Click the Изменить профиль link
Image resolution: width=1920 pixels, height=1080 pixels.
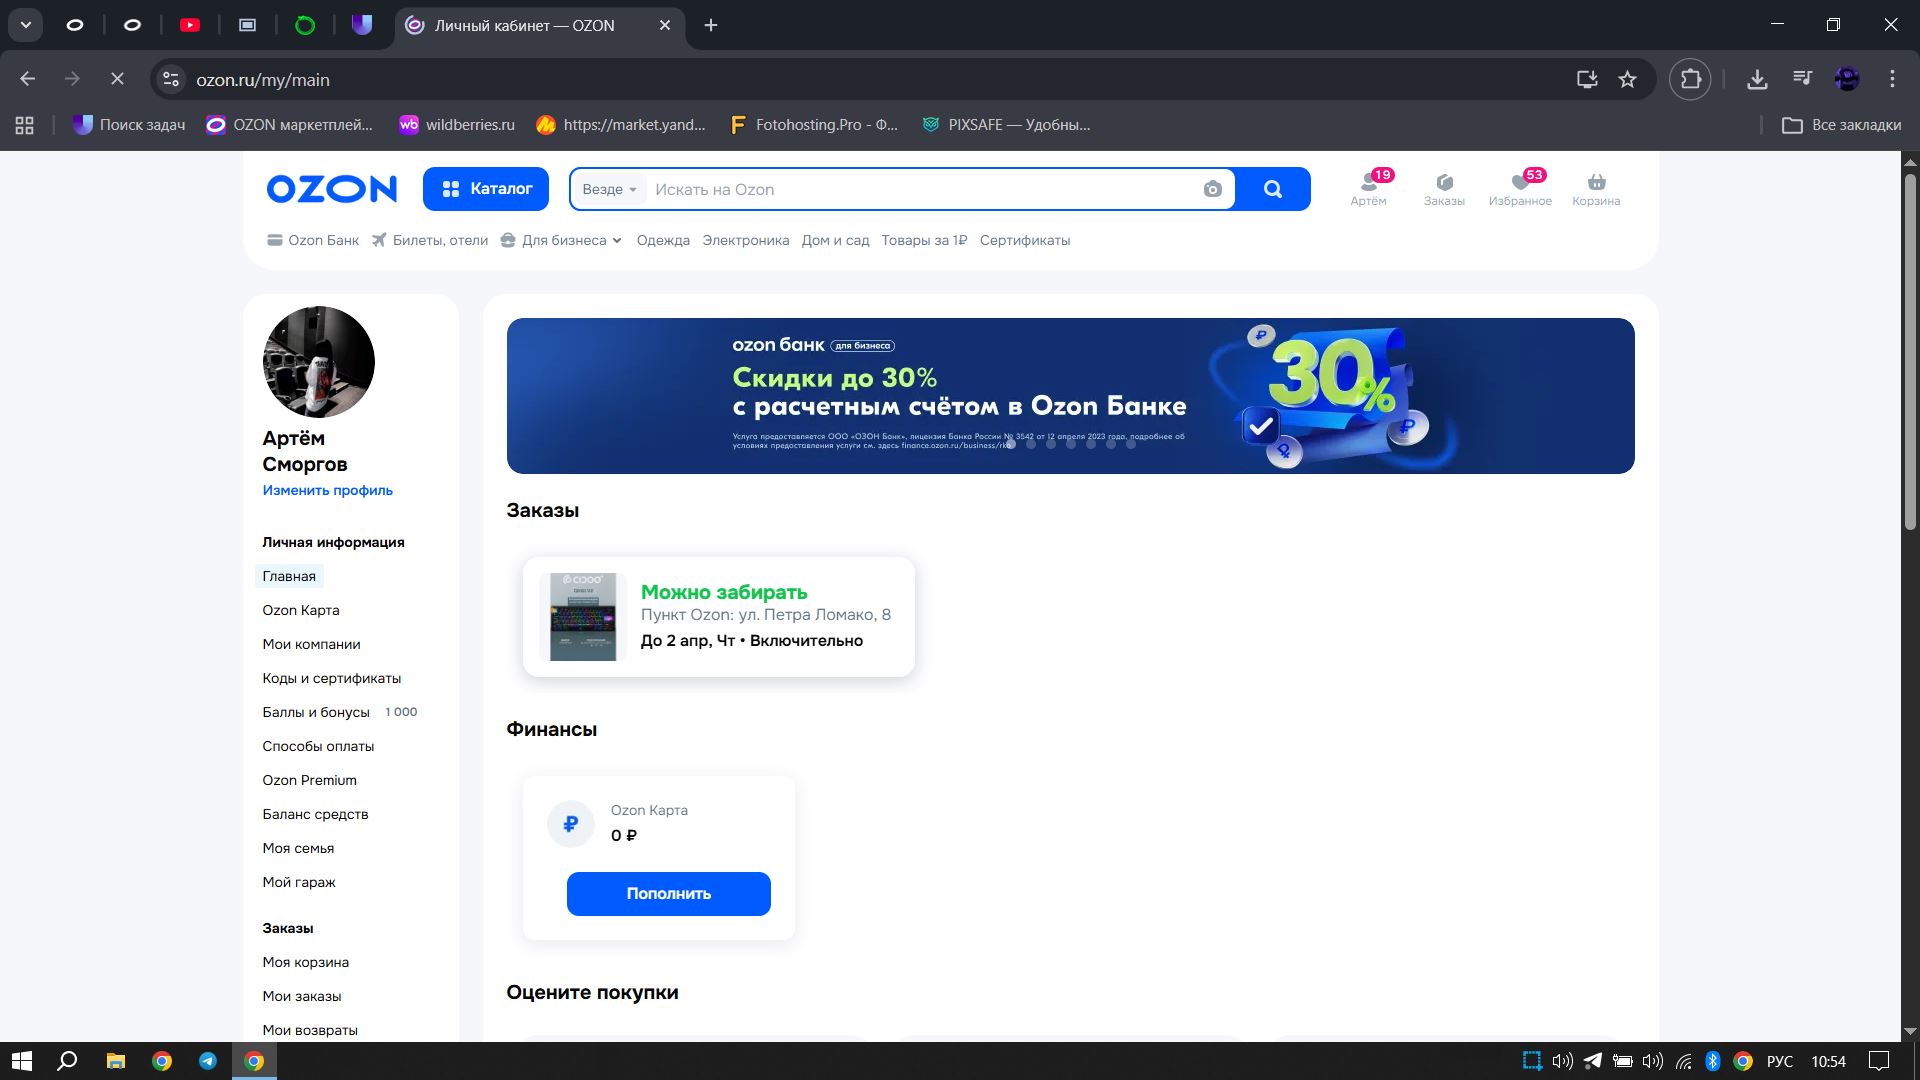coord(327,491)
